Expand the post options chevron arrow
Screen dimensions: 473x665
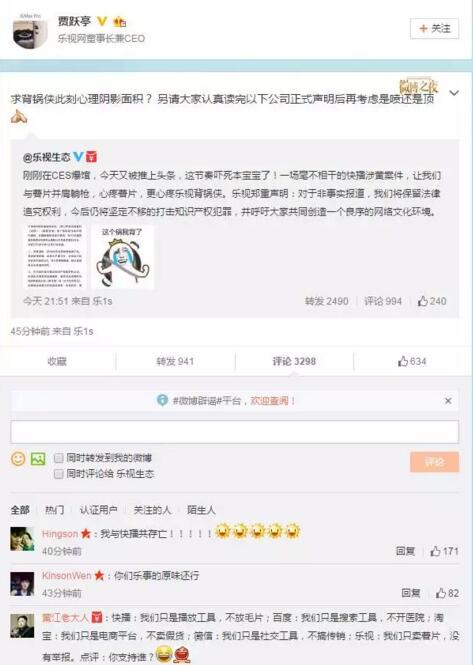[454, 93]
